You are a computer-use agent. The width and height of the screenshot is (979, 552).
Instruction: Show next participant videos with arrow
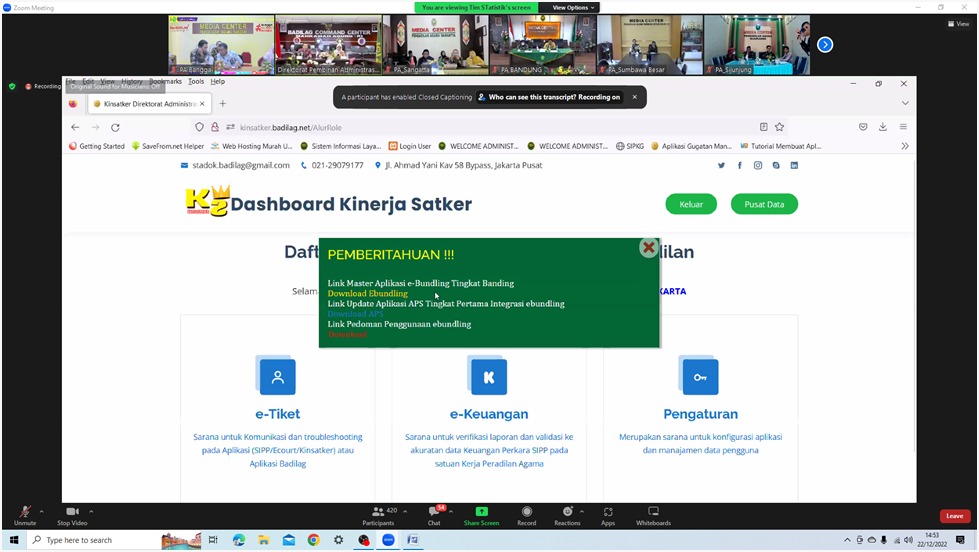point(825,44)
